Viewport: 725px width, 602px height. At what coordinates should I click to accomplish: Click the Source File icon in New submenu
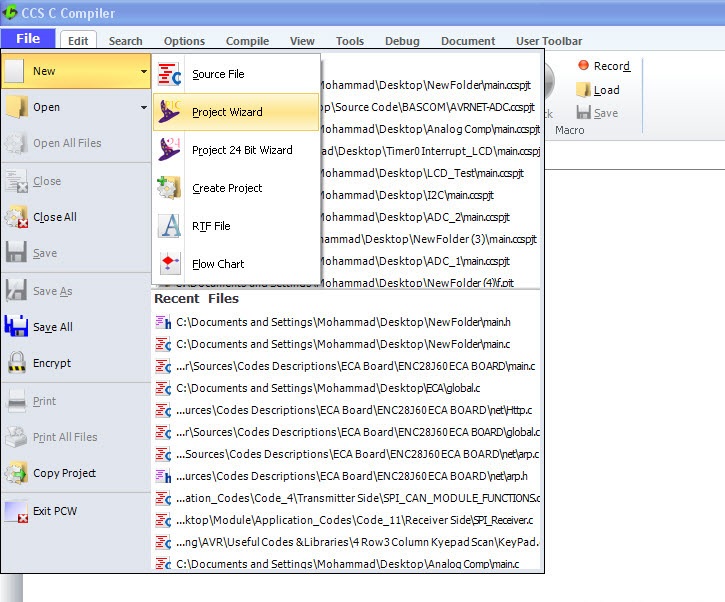pyautogui.click(x=169, y=74)
